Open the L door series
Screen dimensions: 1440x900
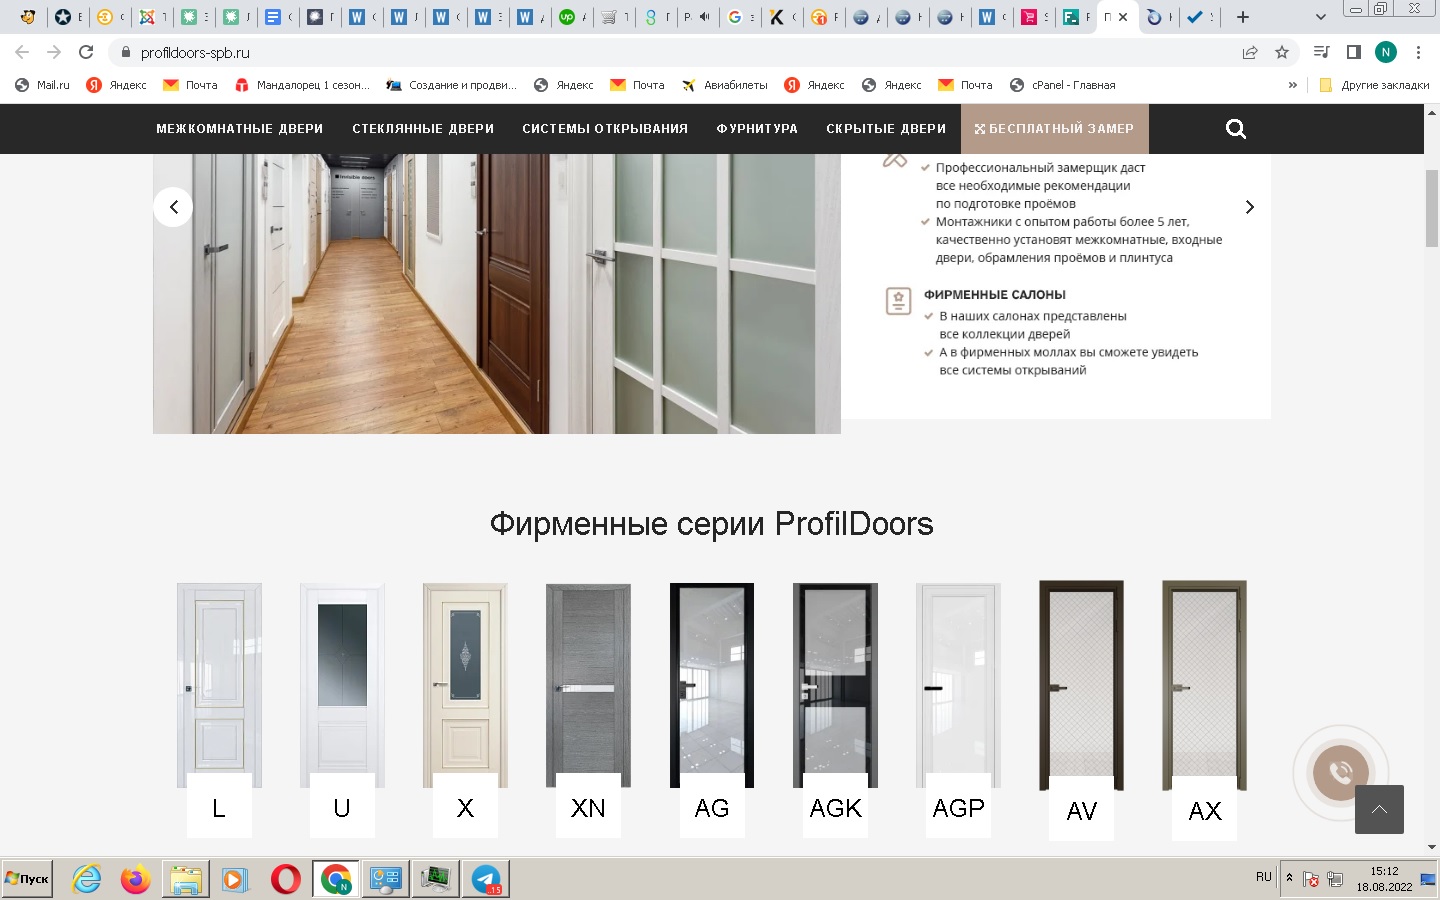pyautogui.click(x=219, y=710)
